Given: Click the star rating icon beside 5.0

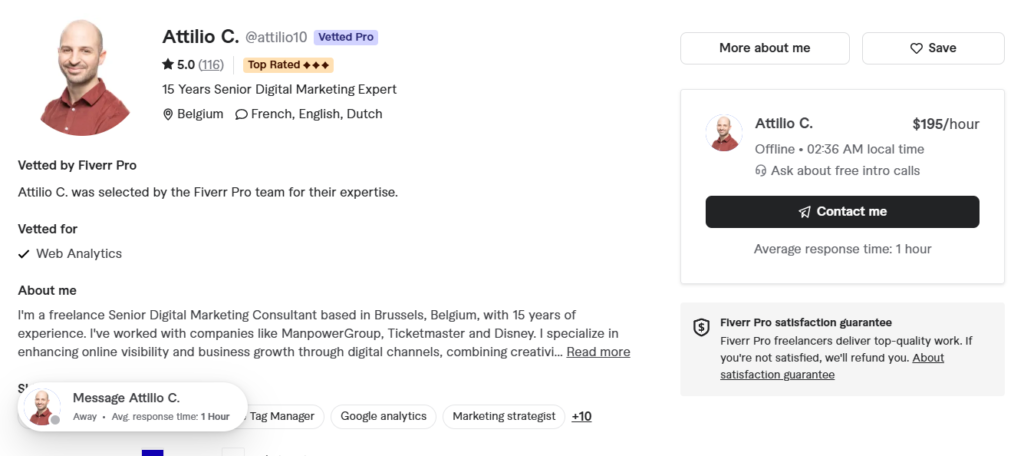Looking at the screenshot, I should 168,64.
